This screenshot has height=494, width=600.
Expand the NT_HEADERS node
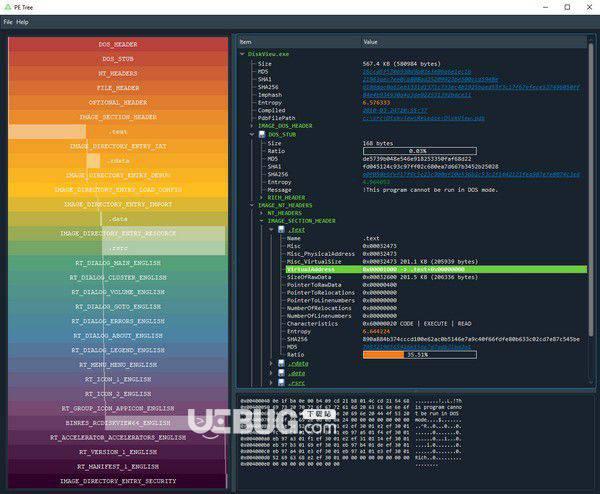coord(261,213)
